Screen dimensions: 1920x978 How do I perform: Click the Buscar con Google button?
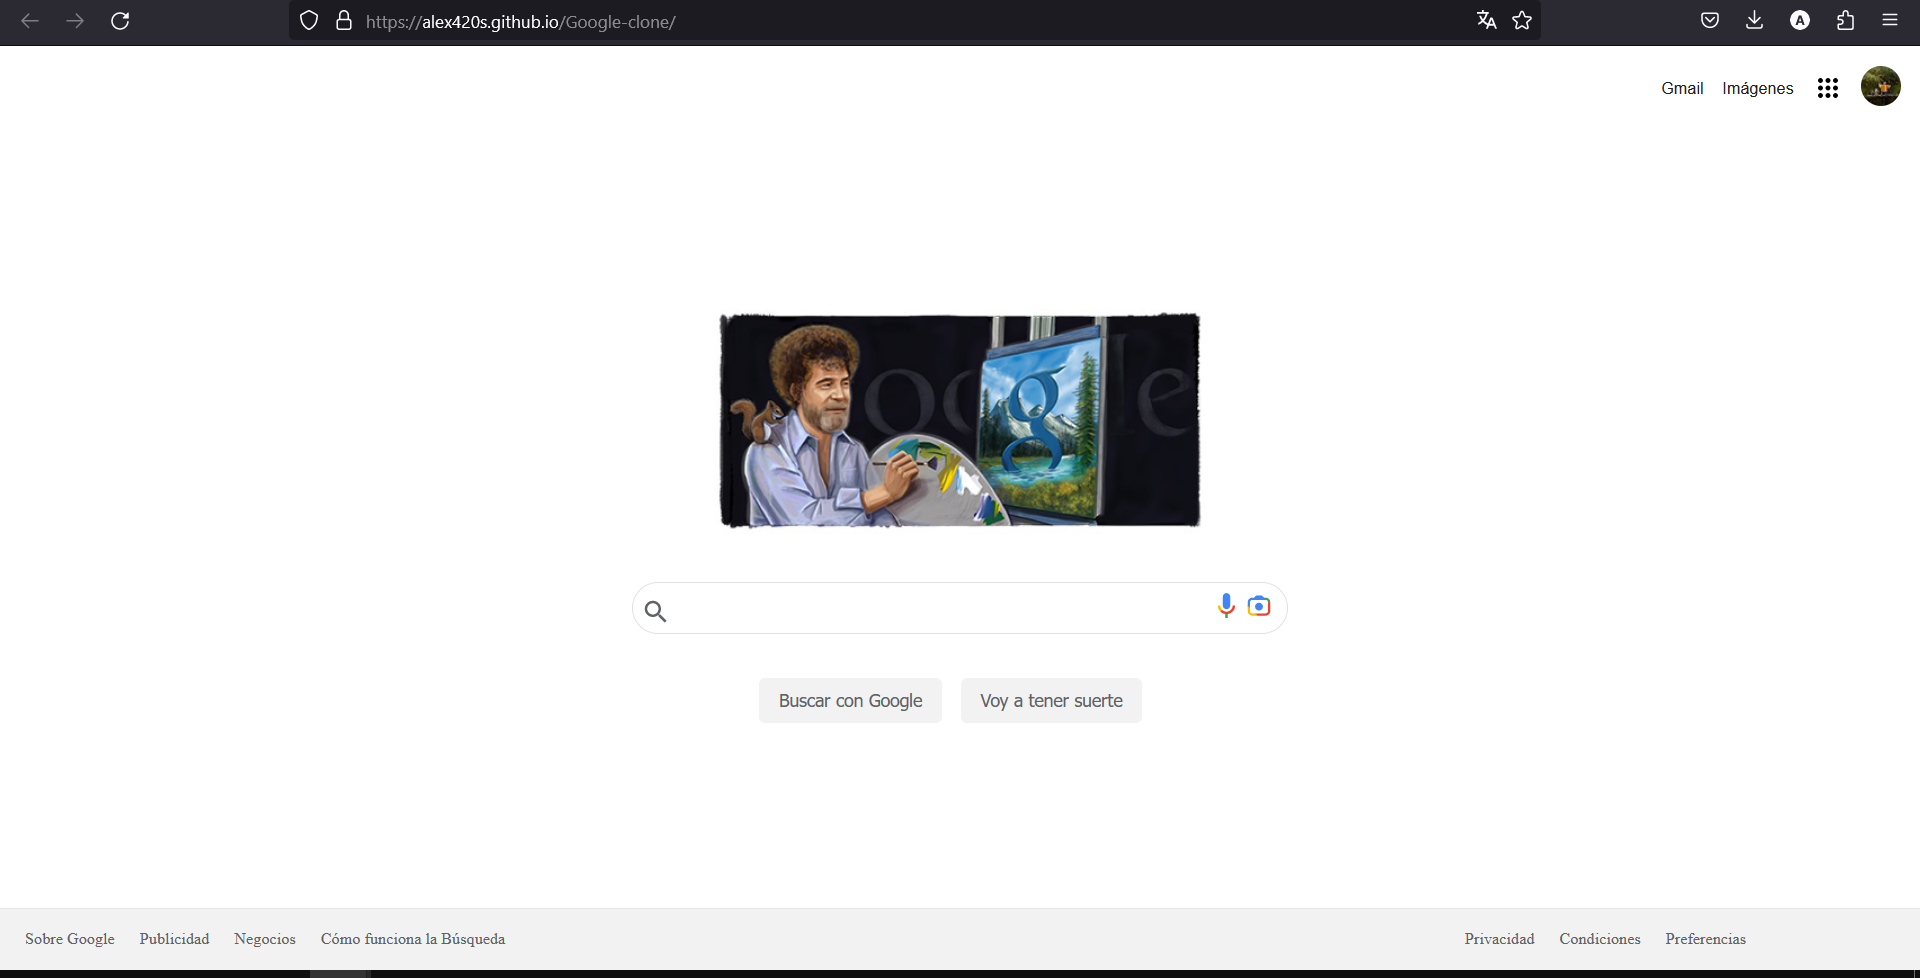pos(850,701)
